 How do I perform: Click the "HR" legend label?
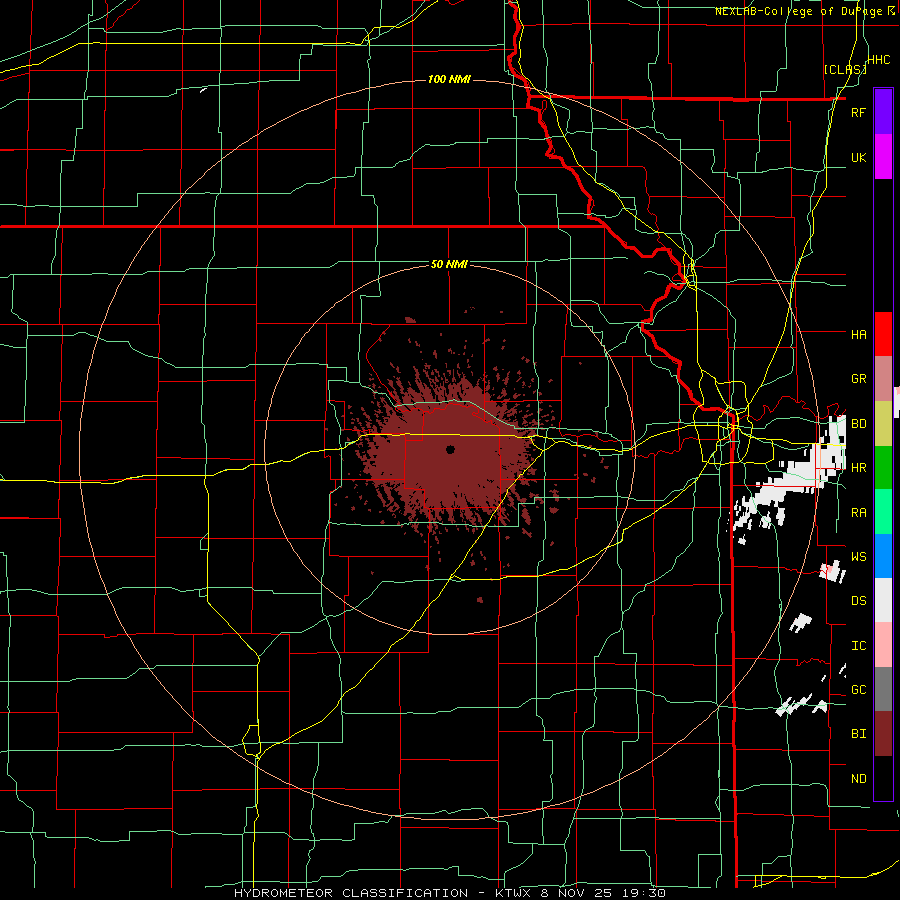click(858, 468)
